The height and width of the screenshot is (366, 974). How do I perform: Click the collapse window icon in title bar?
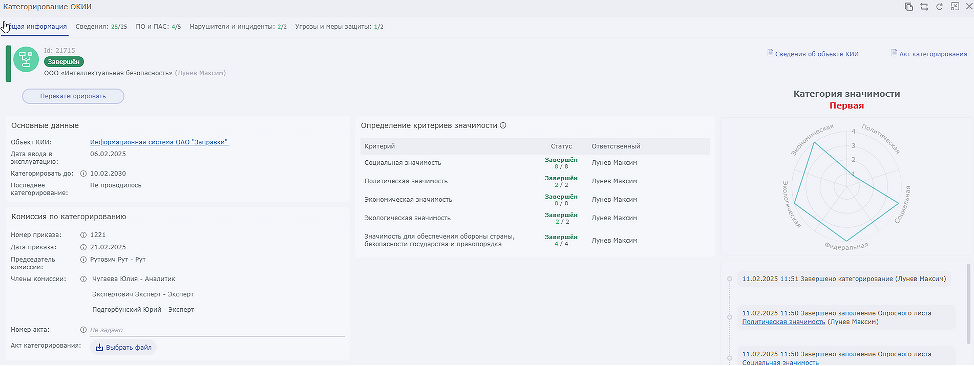point(954,6)
